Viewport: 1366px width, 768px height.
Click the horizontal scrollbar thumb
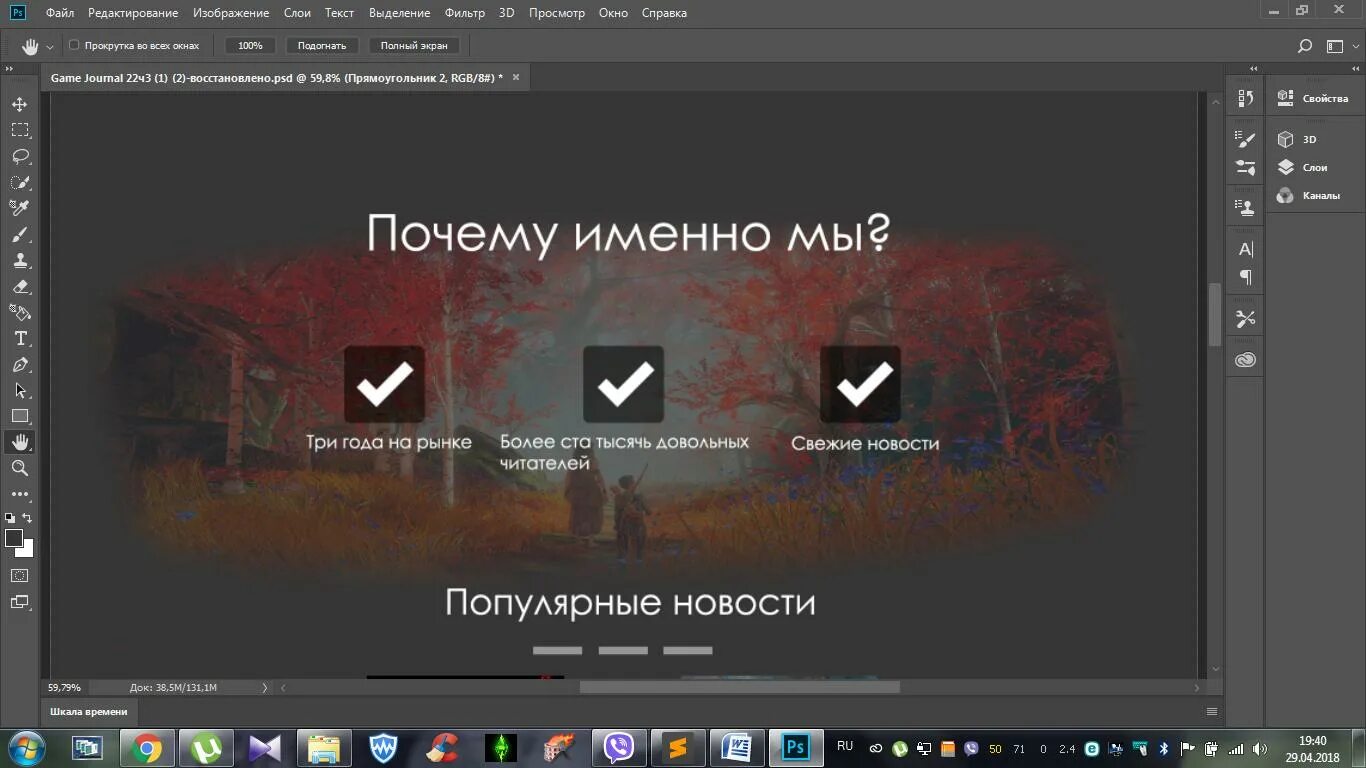(739, 687)
